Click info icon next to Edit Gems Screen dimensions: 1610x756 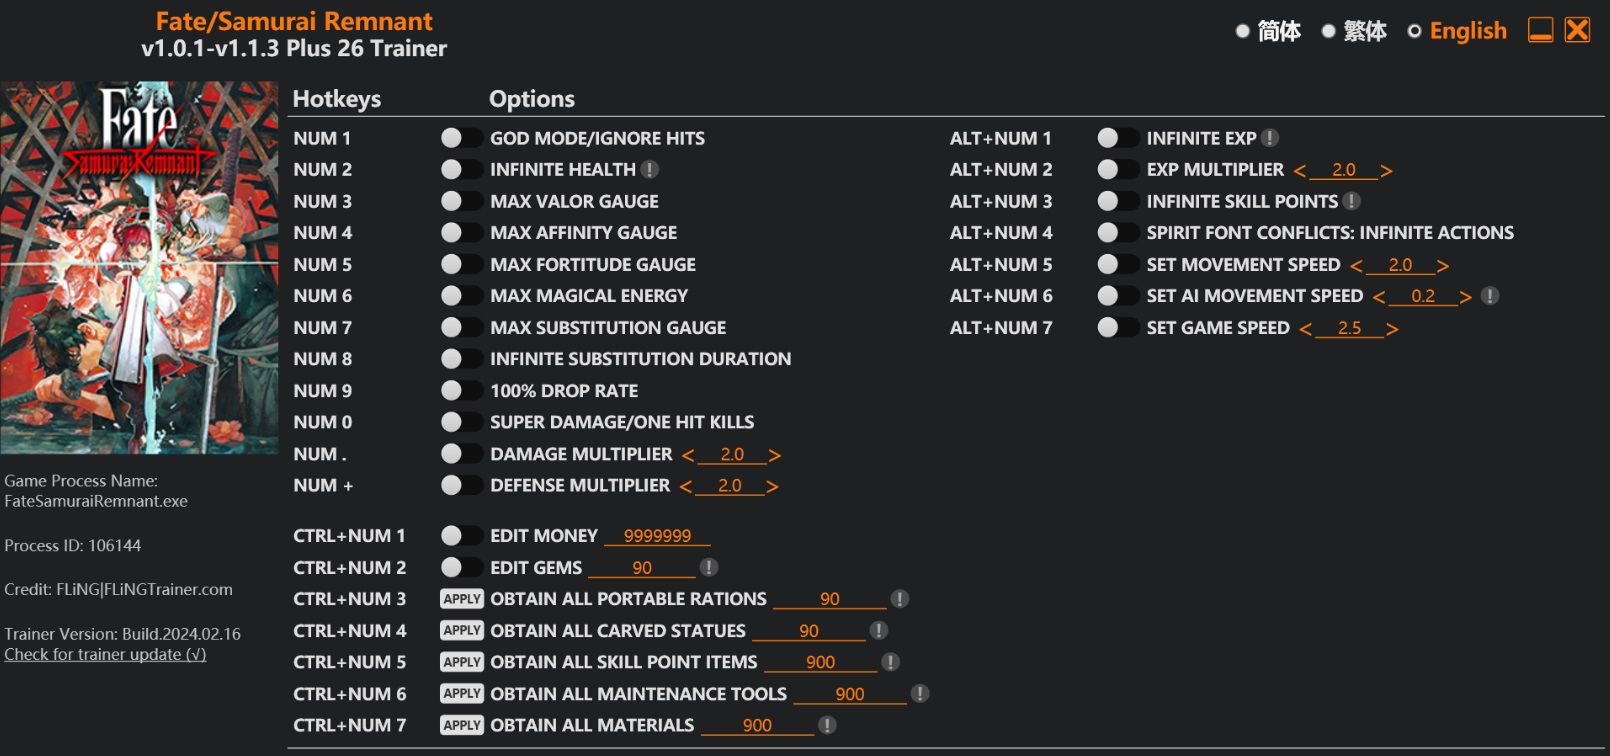[x=709, y=567]
